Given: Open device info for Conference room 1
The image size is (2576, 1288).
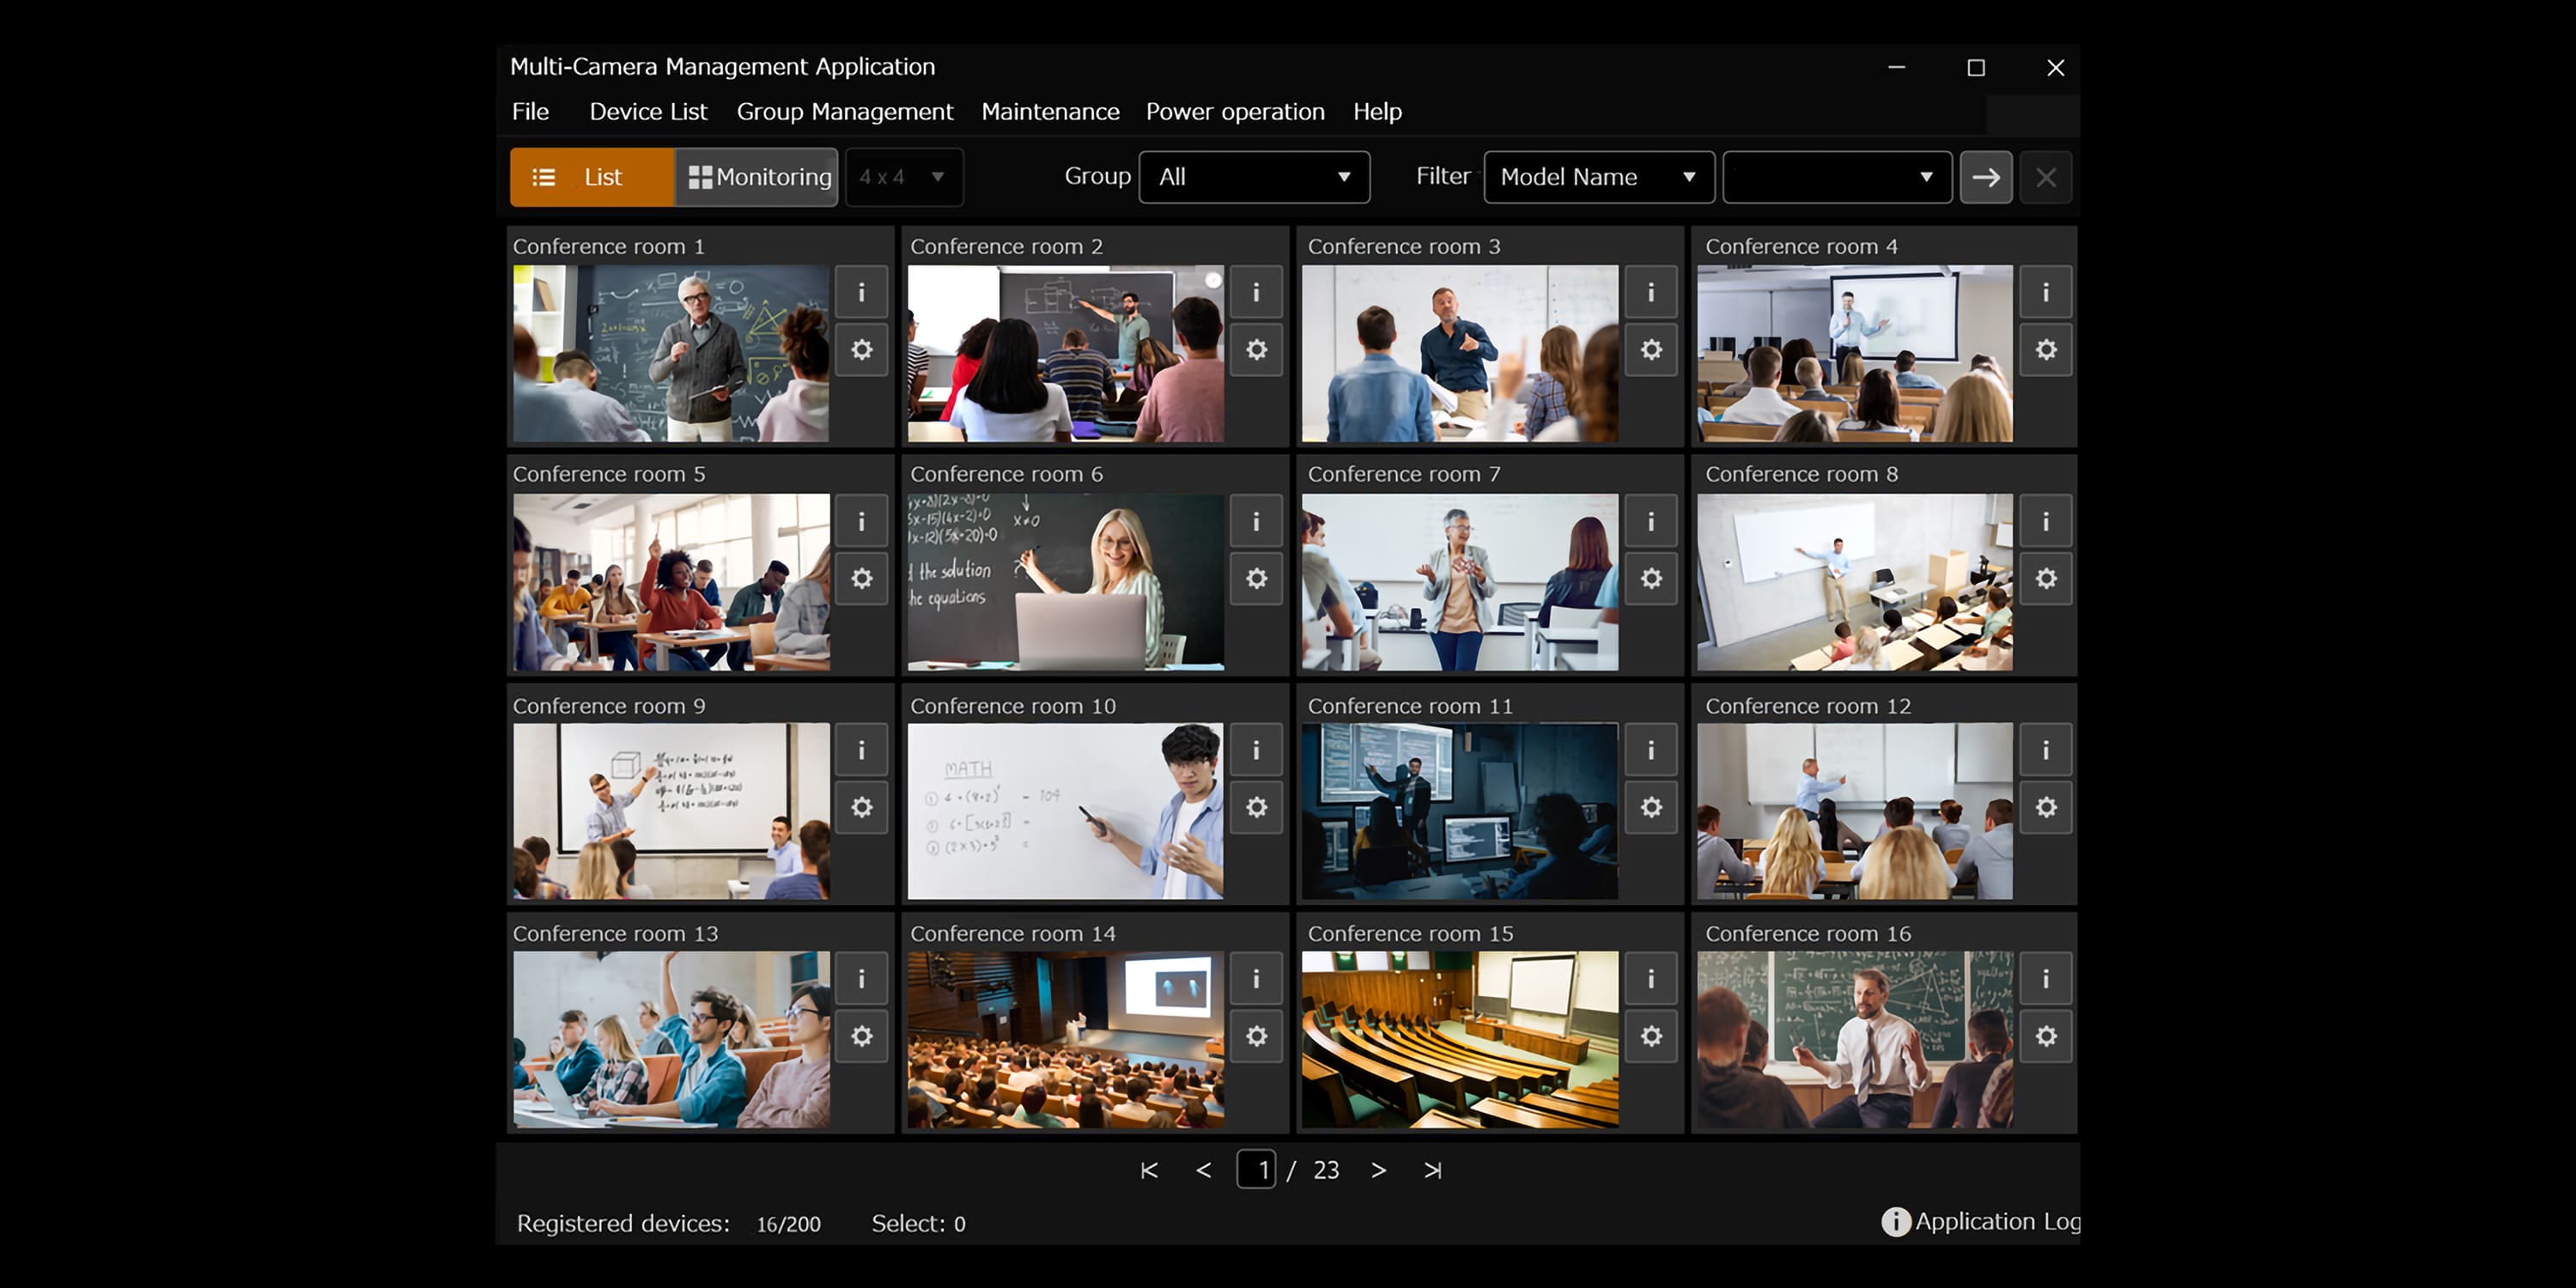Looking at the screenshot, I should pyautogui.click(x=862, y=292).
